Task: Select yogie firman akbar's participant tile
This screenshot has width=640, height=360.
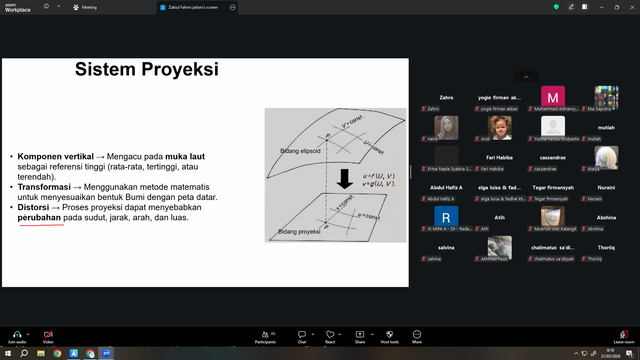Action: [x=499, y=98]
